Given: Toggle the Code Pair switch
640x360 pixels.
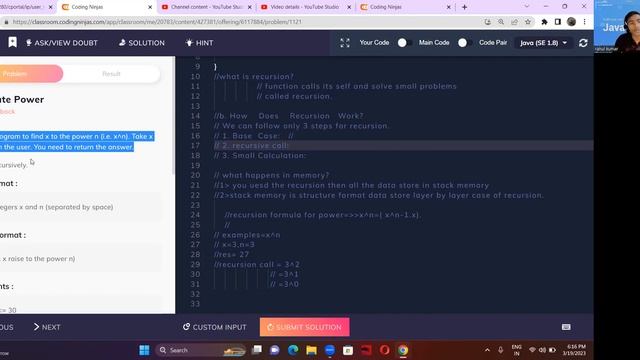Looking at the screenshot, I should [x=464, y=43].
